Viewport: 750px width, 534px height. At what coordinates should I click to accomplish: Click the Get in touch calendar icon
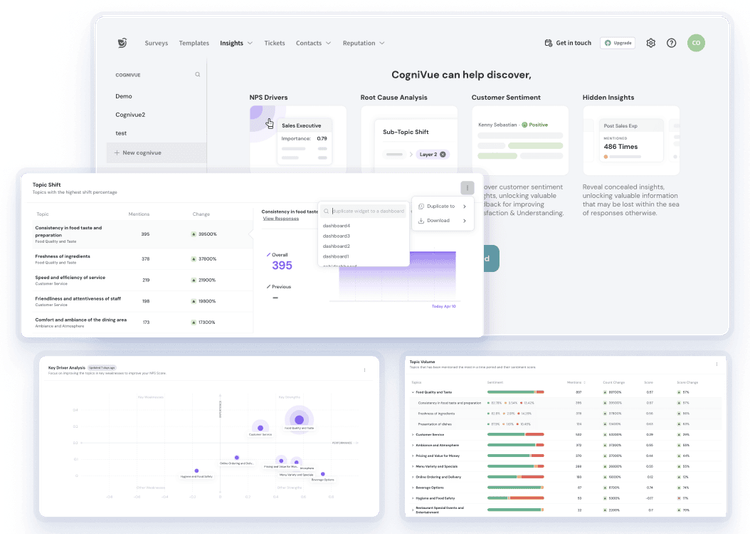548,43
